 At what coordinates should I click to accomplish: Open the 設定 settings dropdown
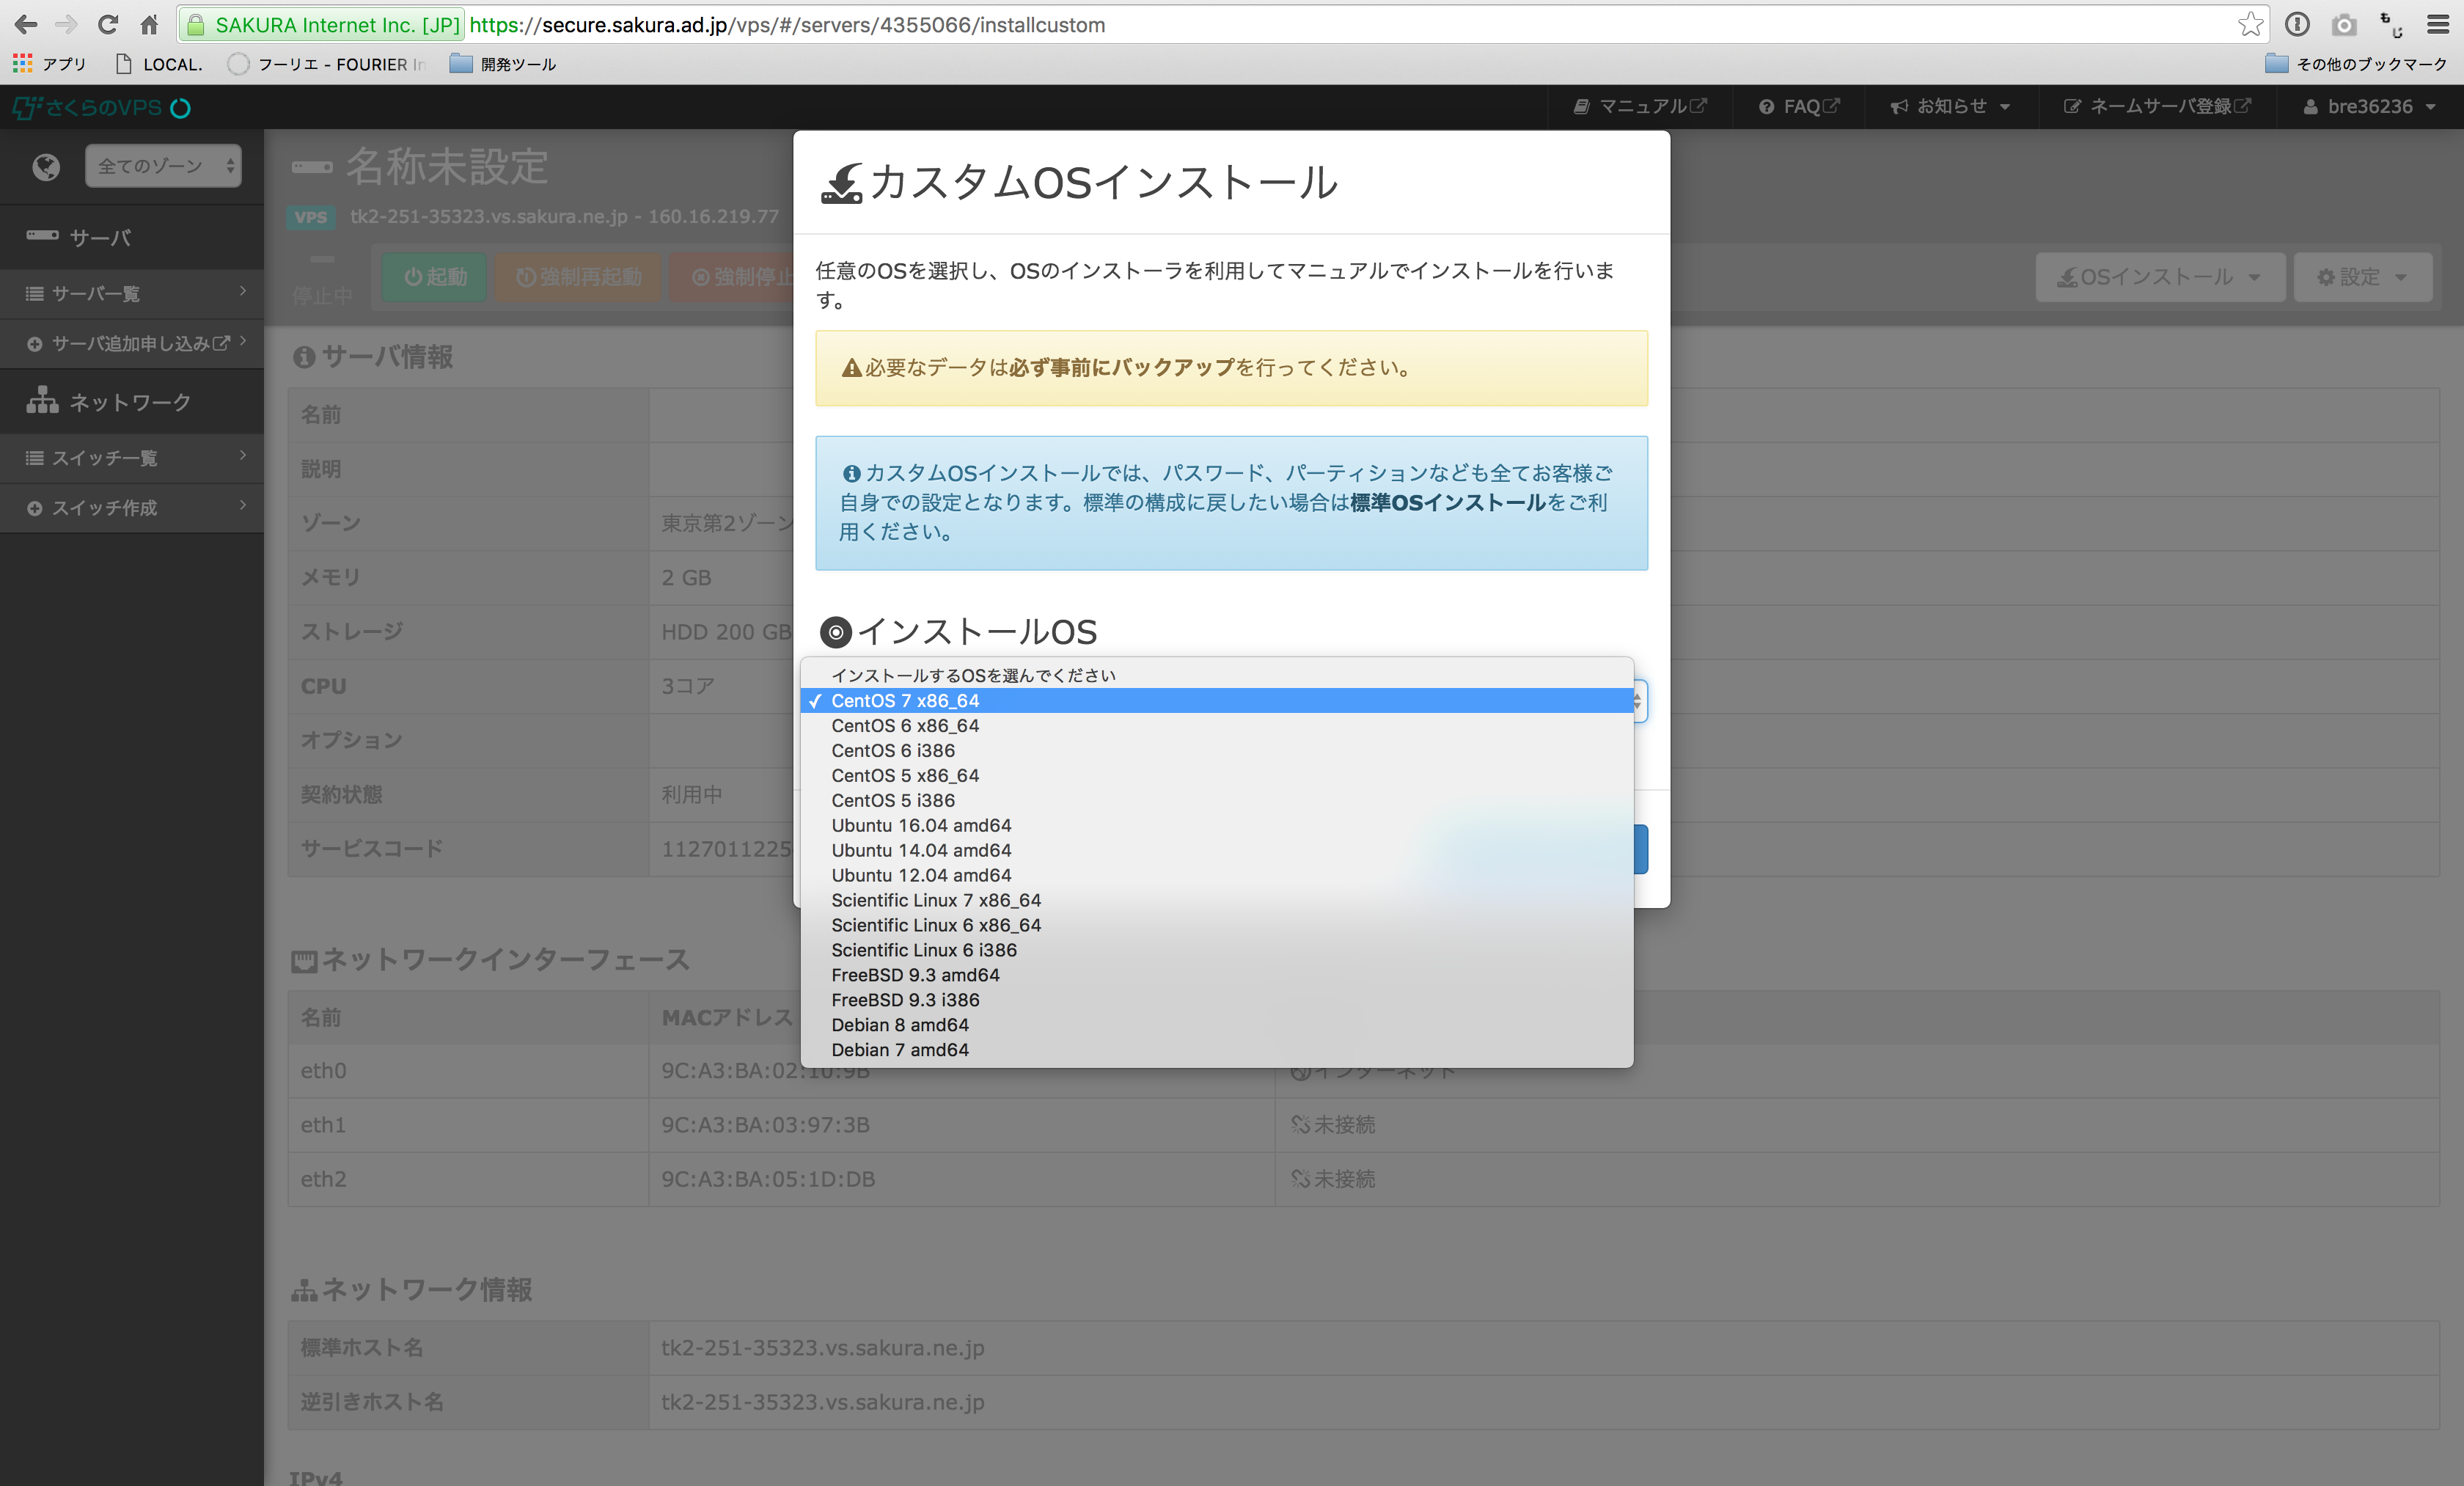coord(2362,277)
